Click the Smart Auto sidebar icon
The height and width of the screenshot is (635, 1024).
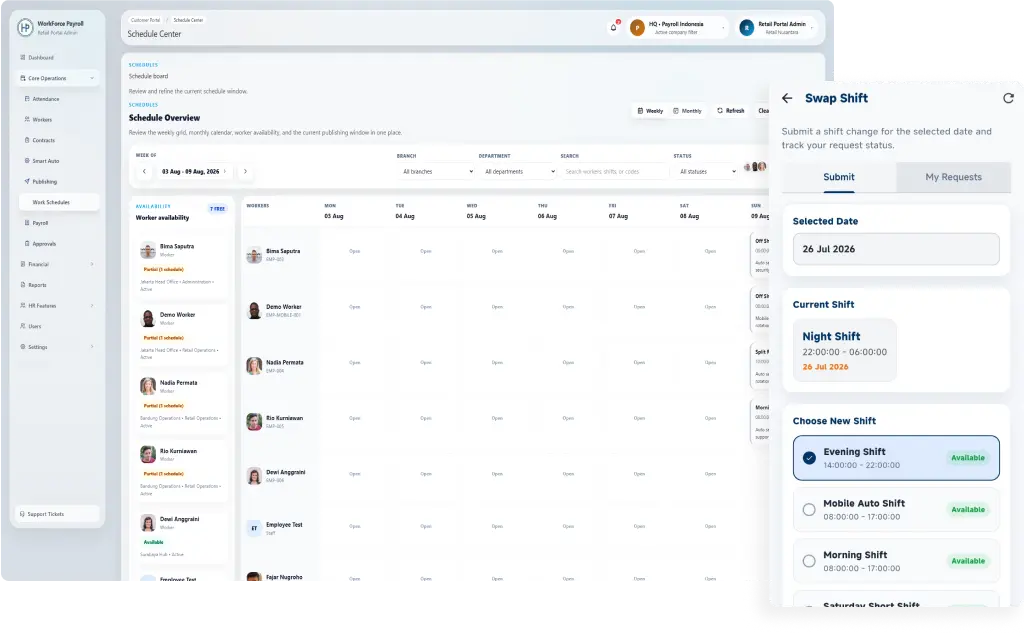coord(27,161)
